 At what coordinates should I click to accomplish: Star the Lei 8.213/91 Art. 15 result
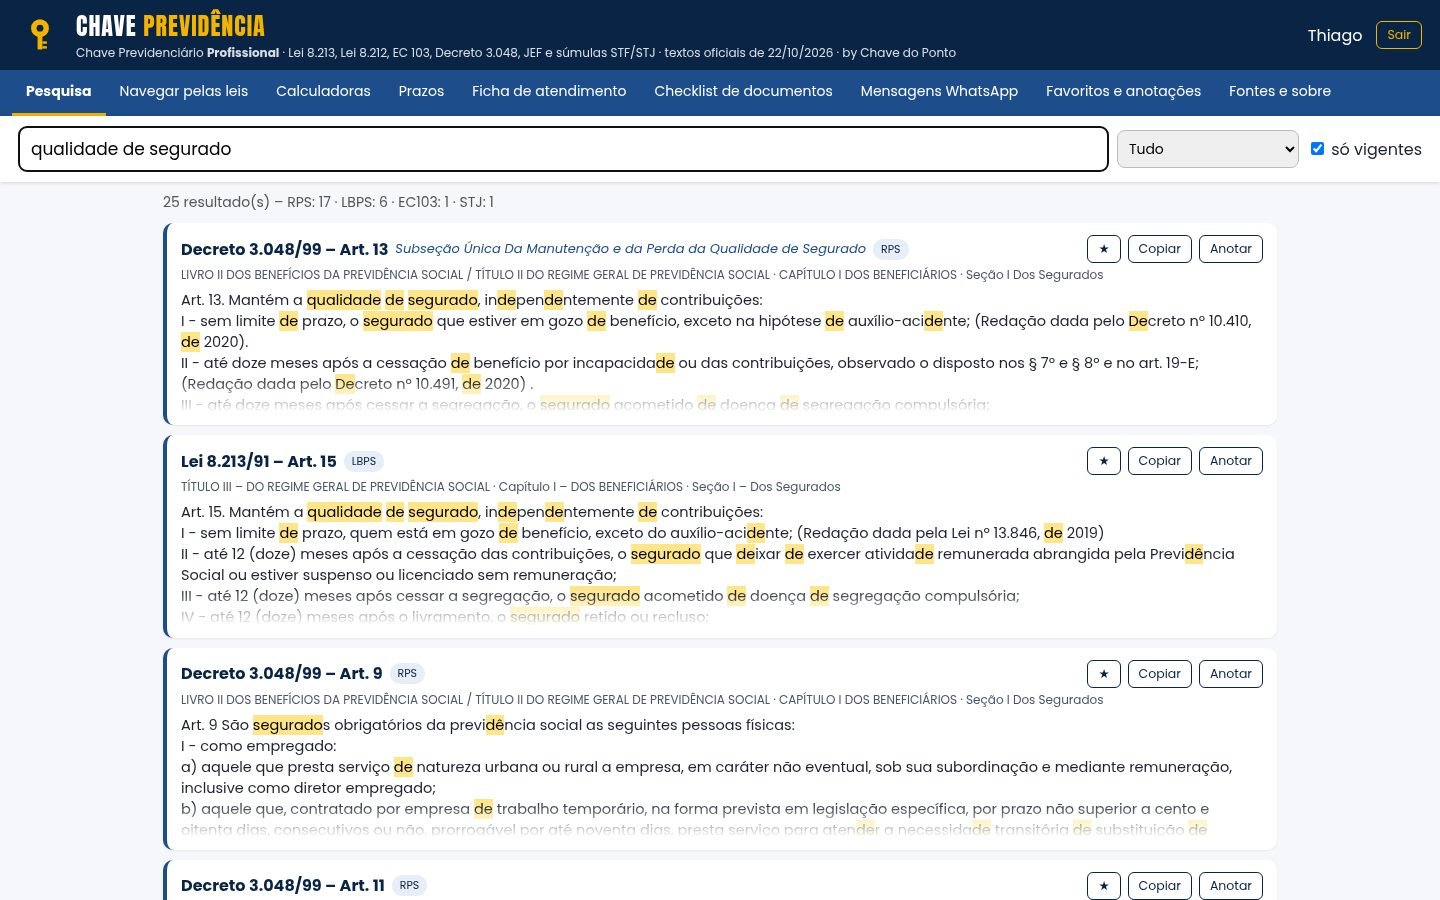[1103, 461]
